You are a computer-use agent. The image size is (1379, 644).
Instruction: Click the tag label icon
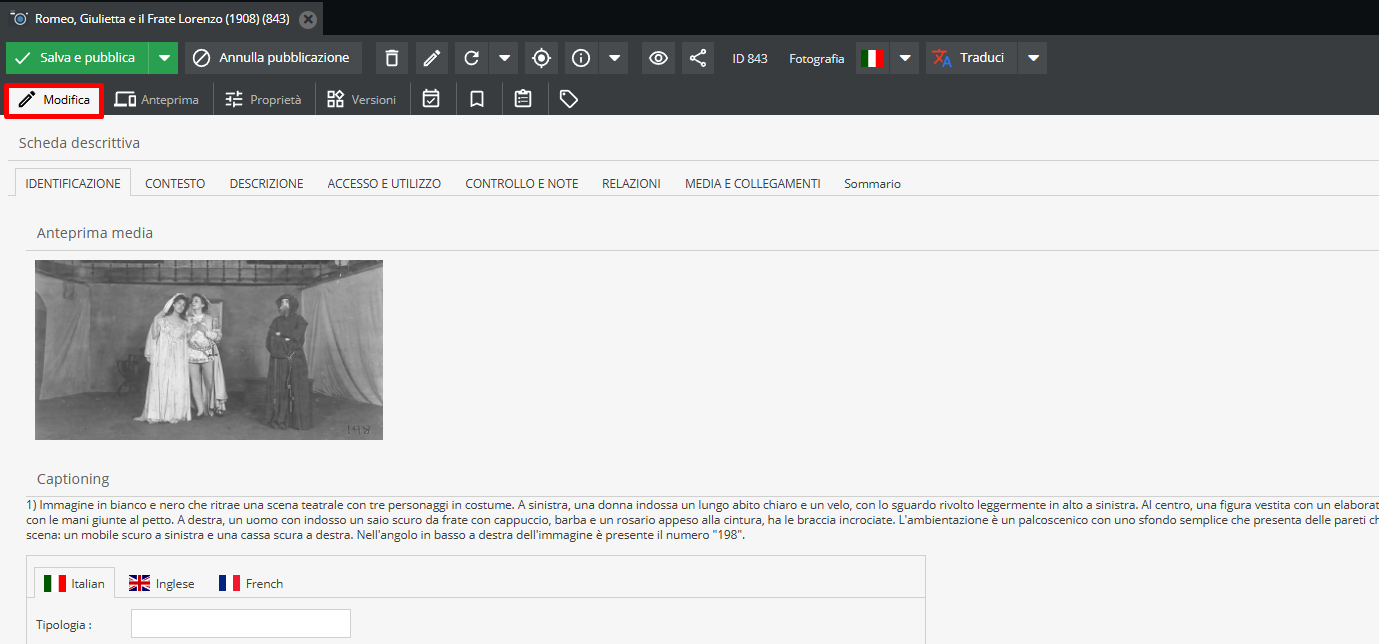click(x=569, y=99)
